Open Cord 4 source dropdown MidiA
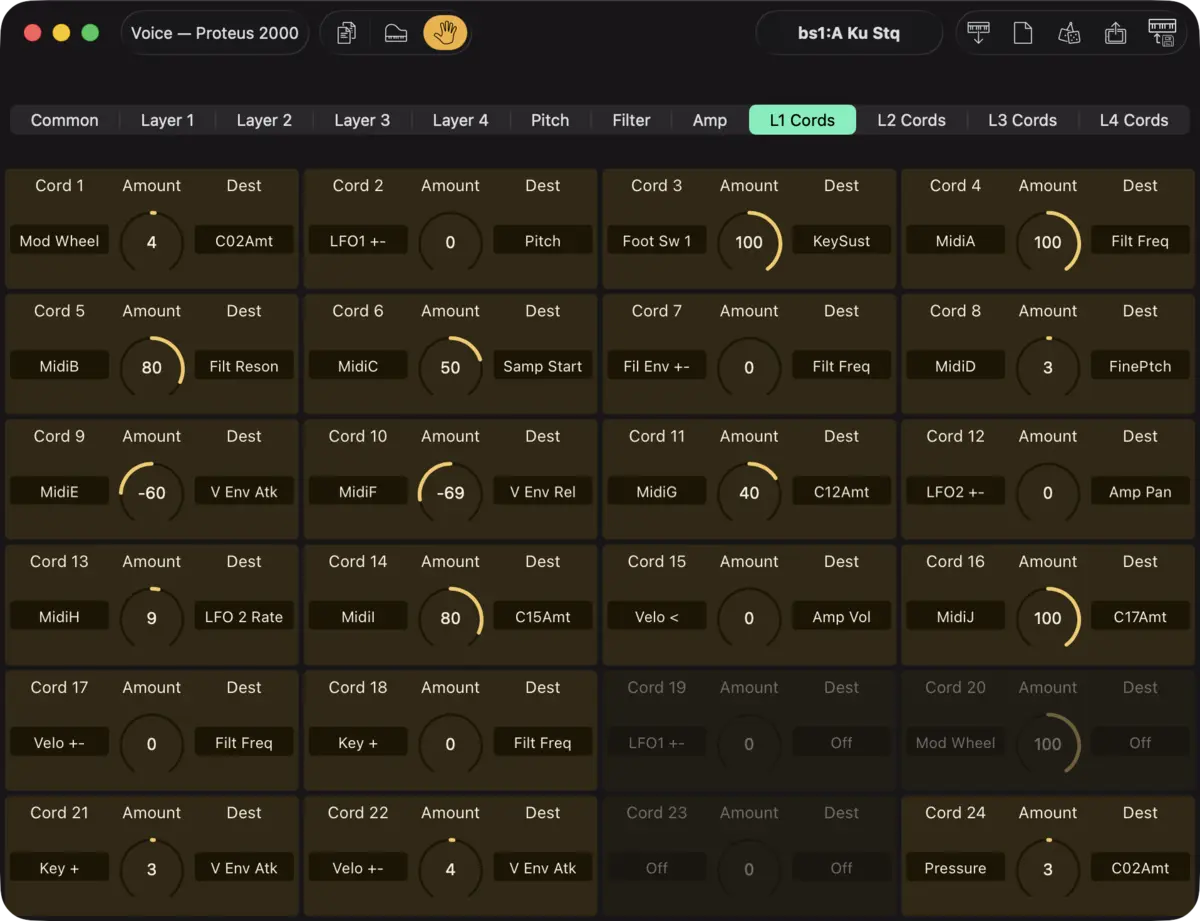Image resolution: width=1200 pixels, height=921 pixels. 956,241
